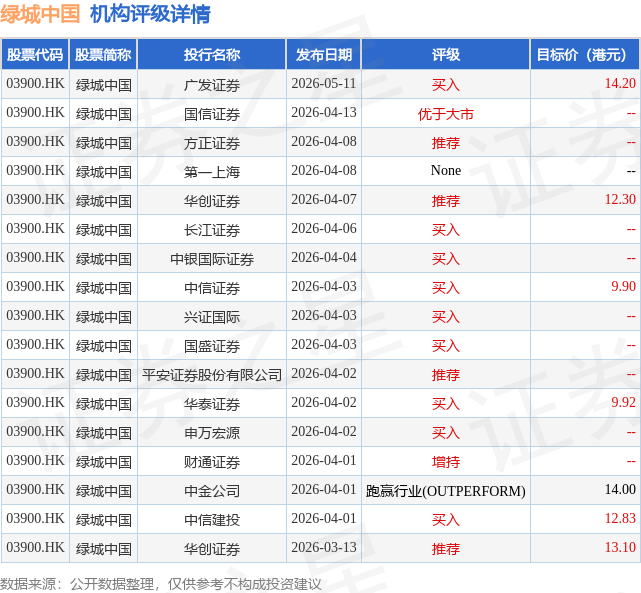Select the 财通证券 cell

tap(212, 462)
